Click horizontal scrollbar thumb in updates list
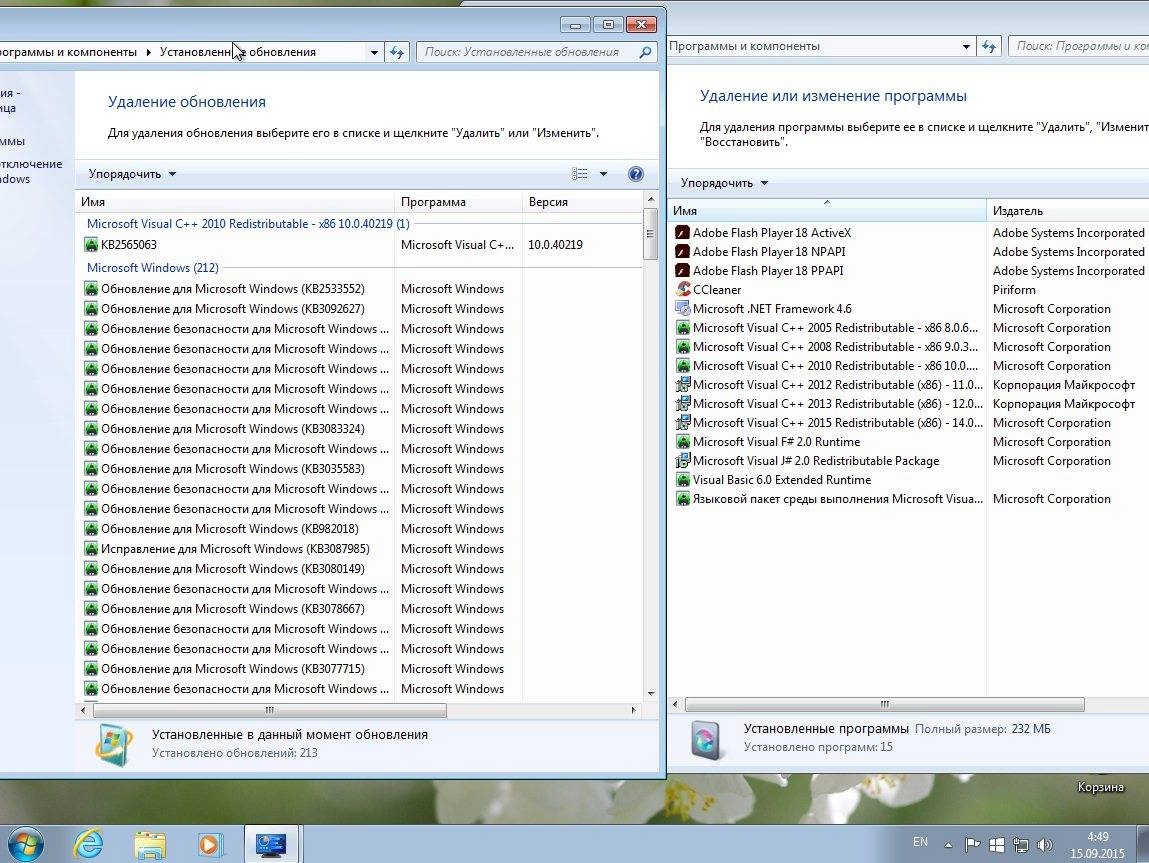 [x=269, y=710]
